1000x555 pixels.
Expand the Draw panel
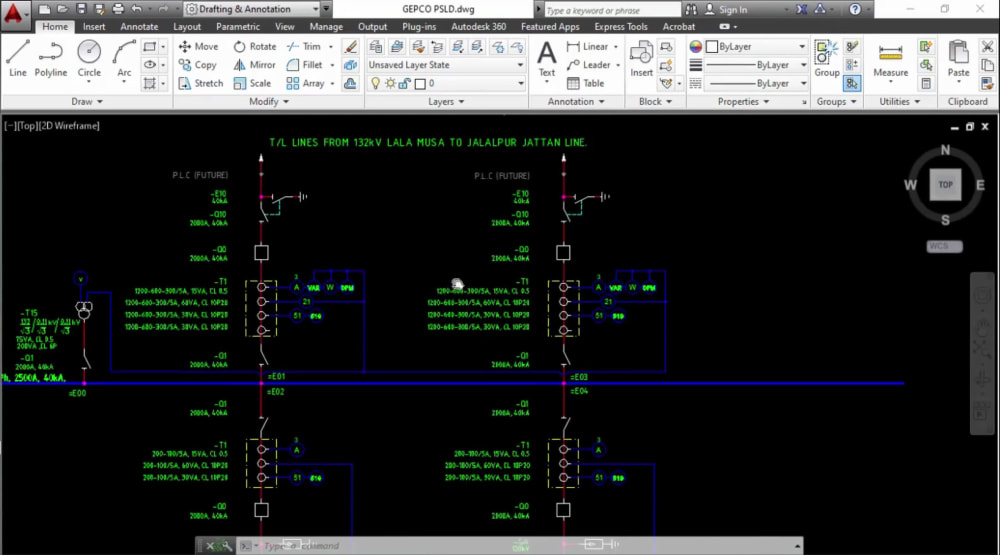pyautogui.click(x=87, y=101)
